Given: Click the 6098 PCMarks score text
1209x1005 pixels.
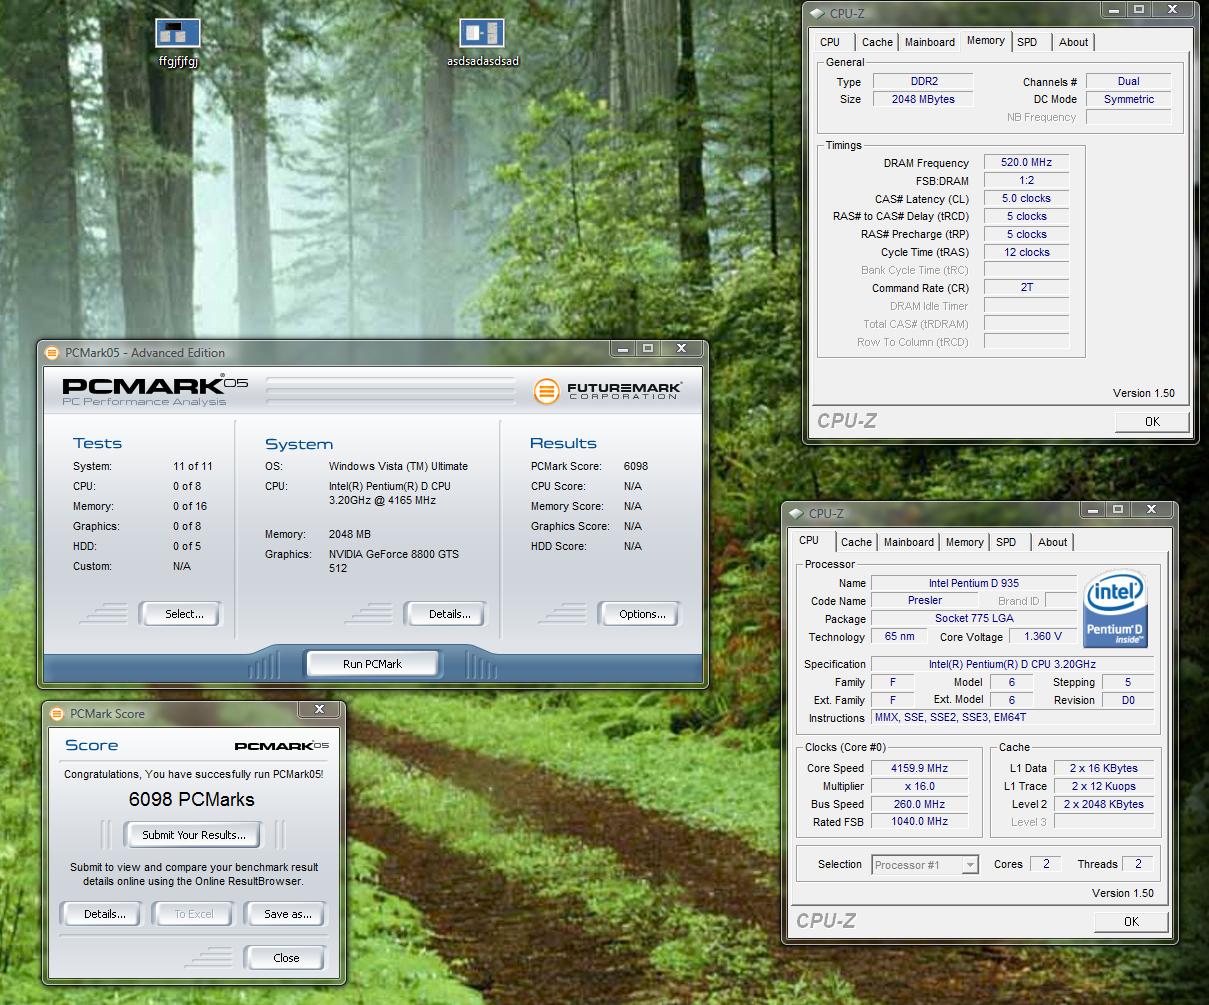Looking at the screenshot, I should pos(191,799).
